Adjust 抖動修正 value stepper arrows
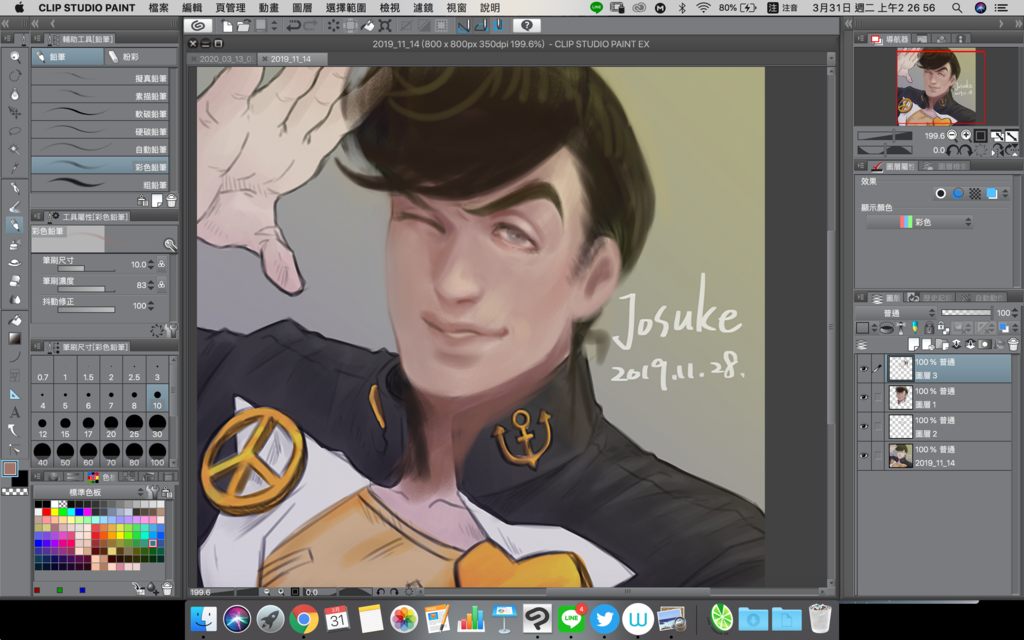Viewport: 1024px width, 640px height. (x=151, y=306)
